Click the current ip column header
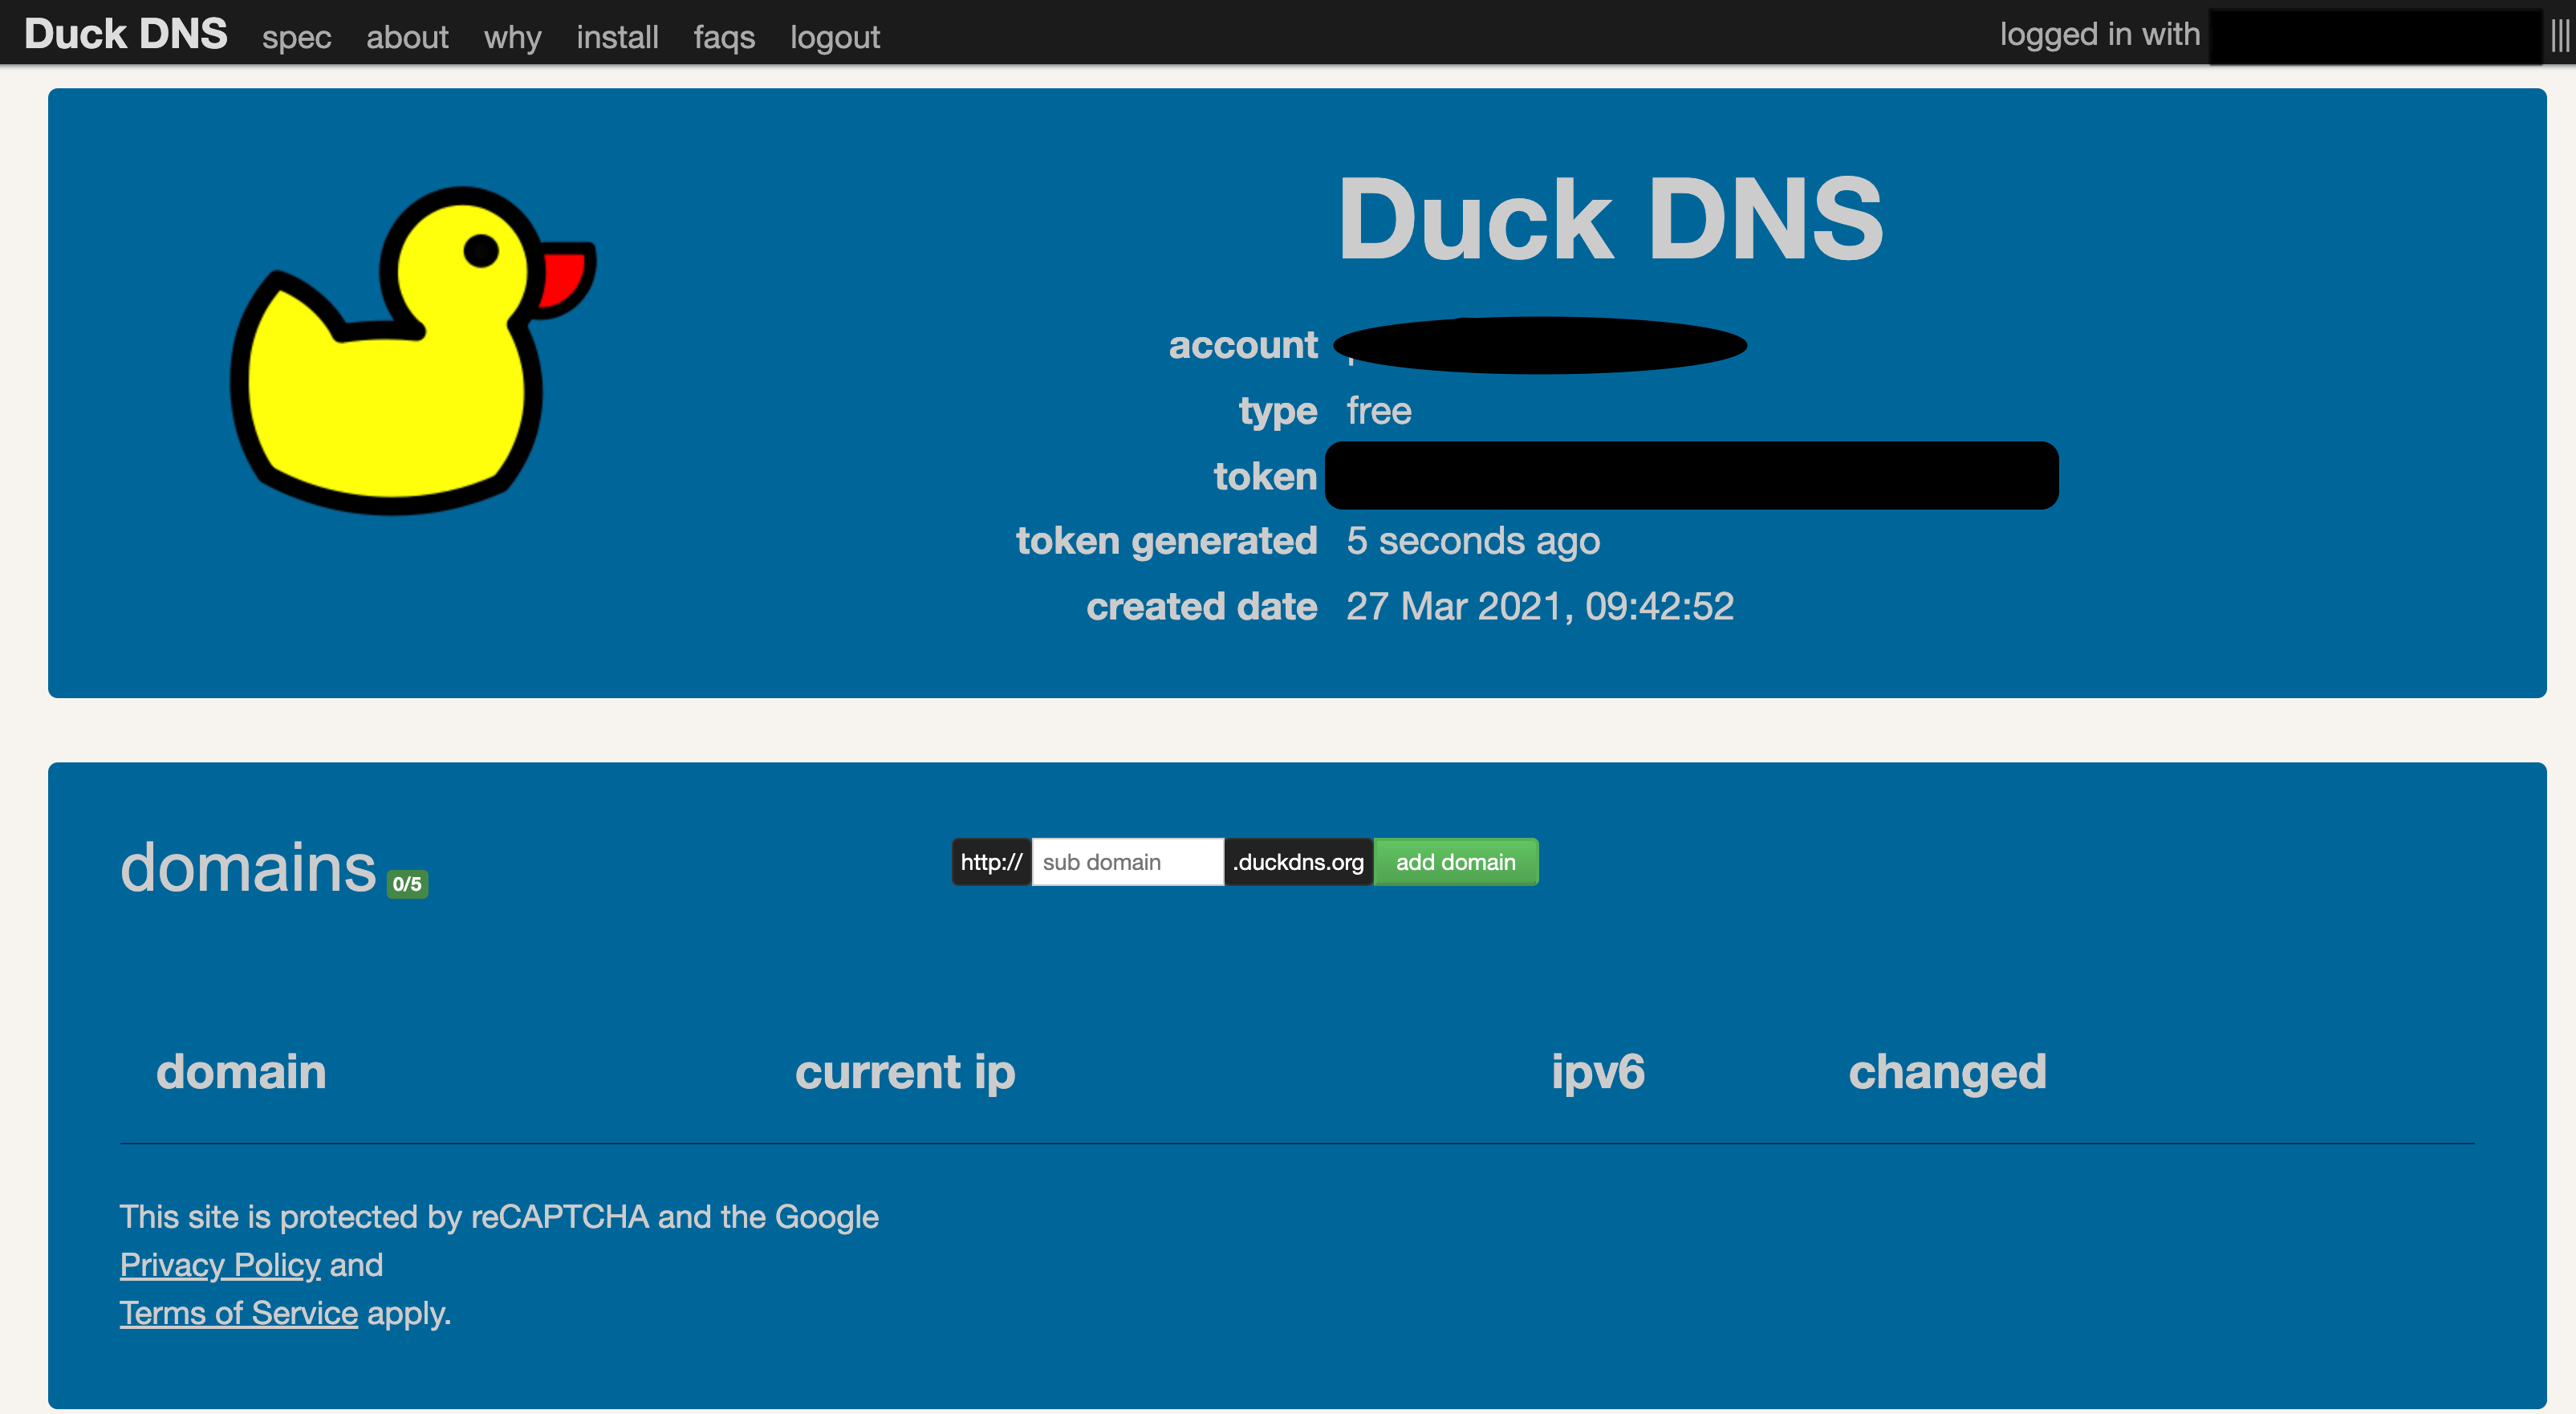The width and height of the screenshot is (2576, 1414). 905,1072
